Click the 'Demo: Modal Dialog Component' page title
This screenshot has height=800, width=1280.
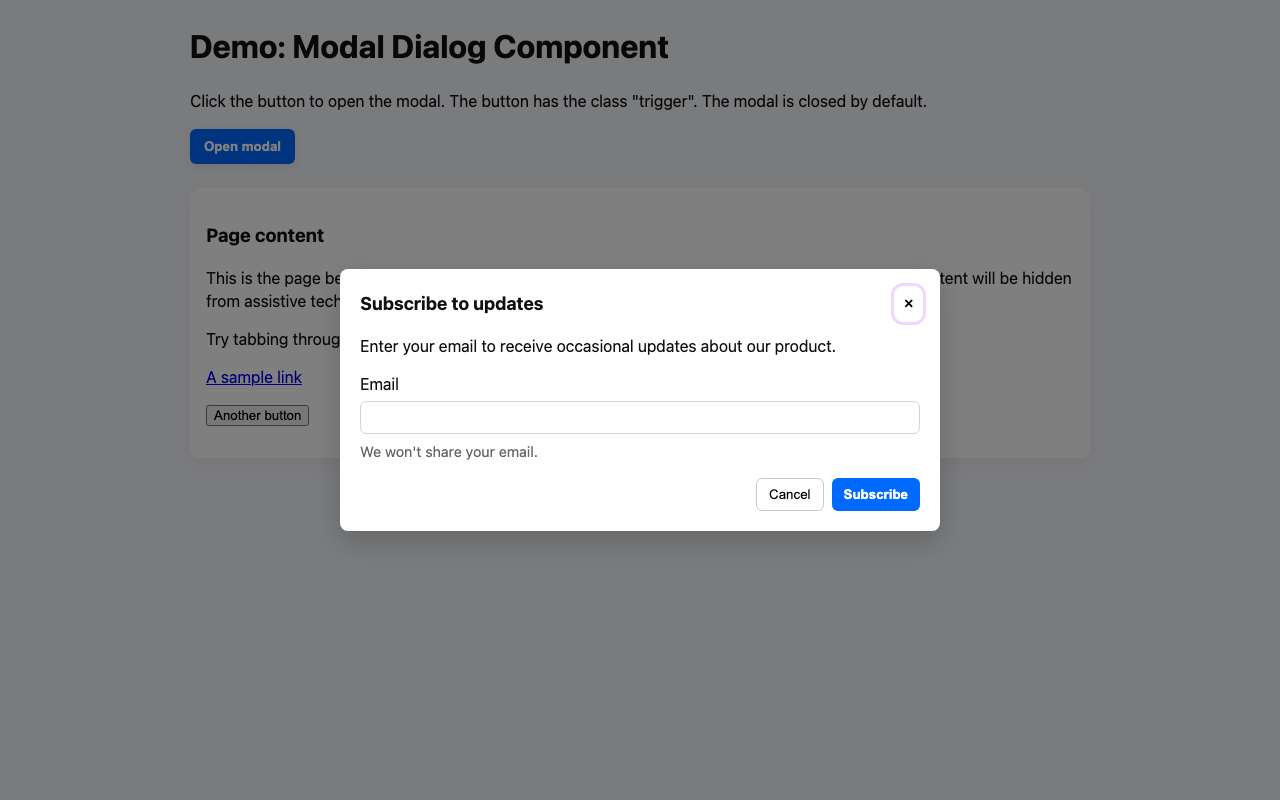[428, 46]
